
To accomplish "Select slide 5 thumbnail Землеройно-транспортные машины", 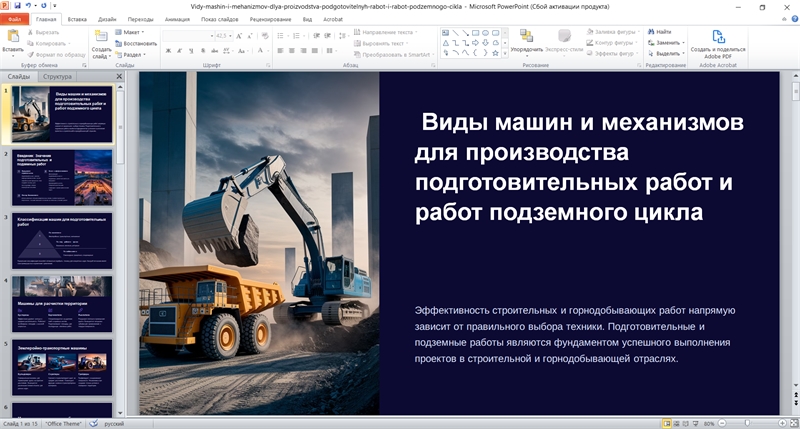I will point(62,367).
